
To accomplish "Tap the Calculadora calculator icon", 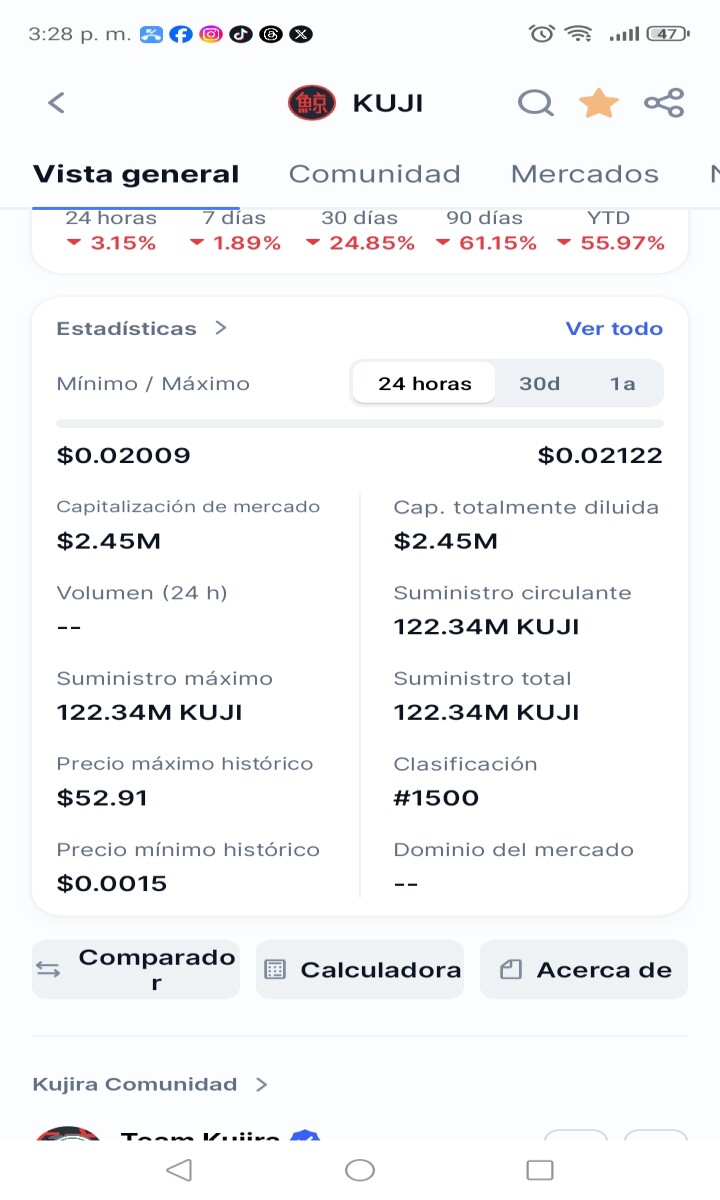I will tap(275, 969).
